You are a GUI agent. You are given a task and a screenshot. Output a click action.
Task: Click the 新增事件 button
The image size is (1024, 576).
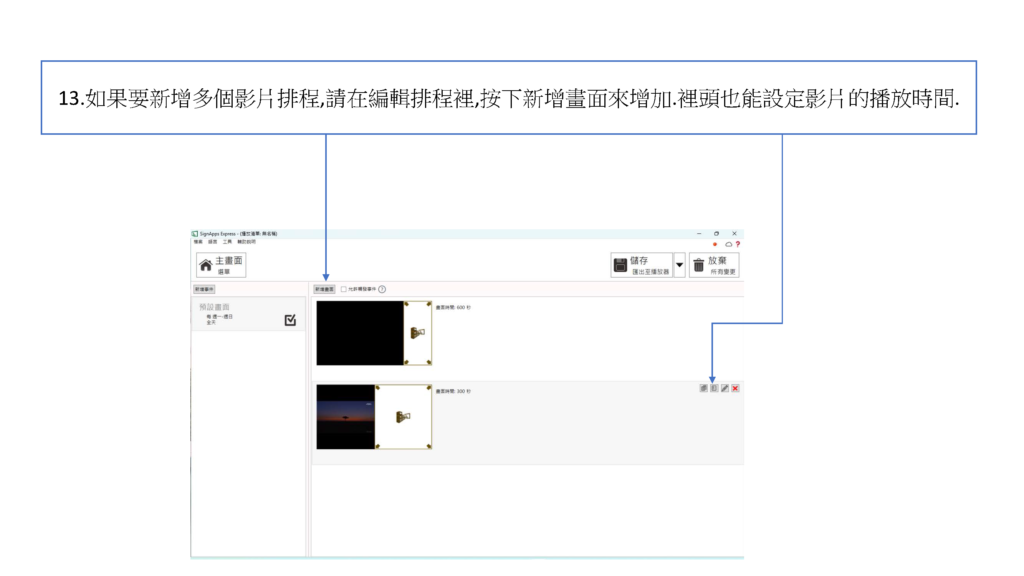click(x=204, y=289)
